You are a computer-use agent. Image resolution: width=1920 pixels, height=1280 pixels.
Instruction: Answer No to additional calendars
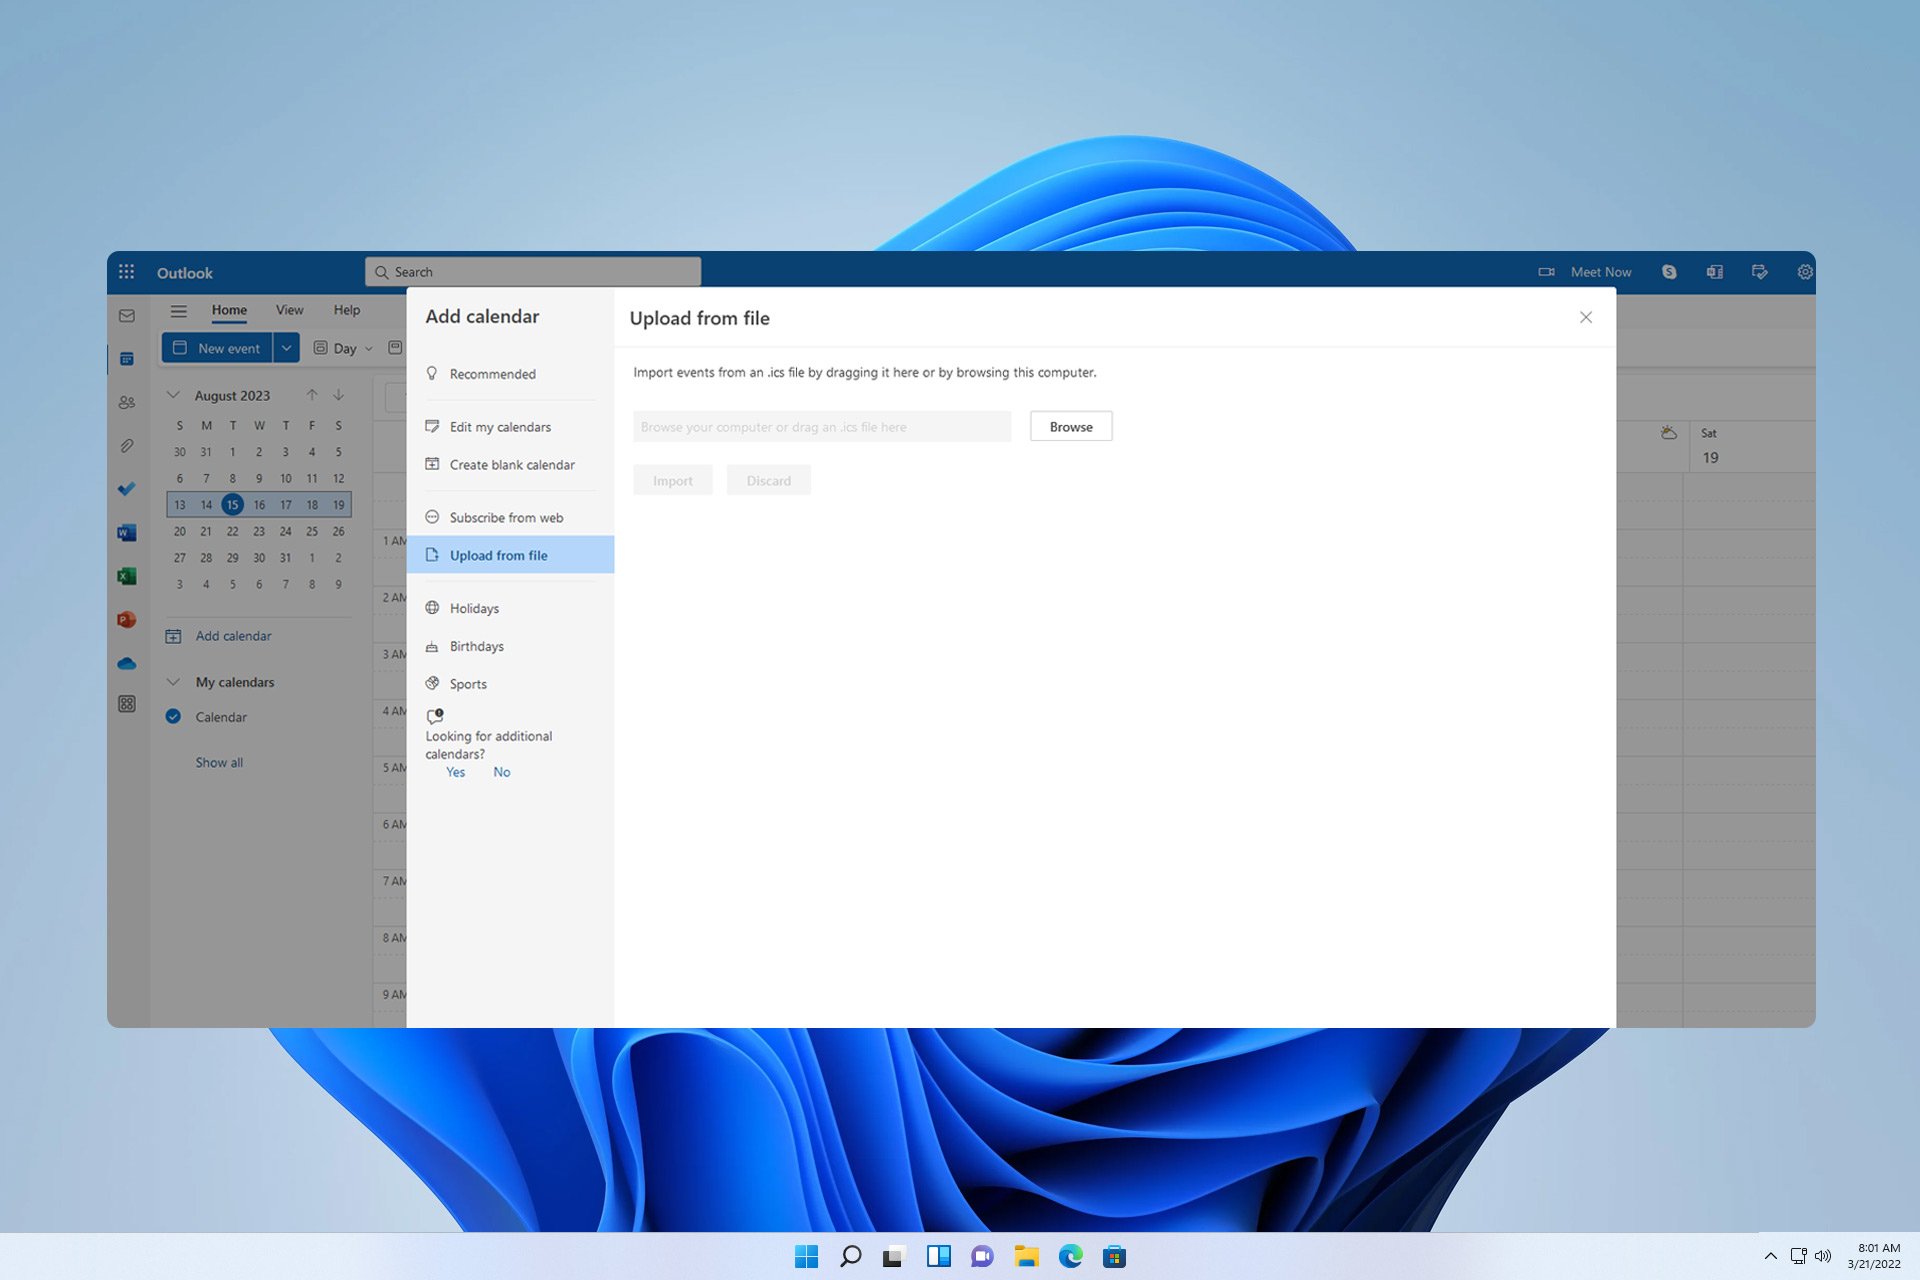click(x=502, y=772)
